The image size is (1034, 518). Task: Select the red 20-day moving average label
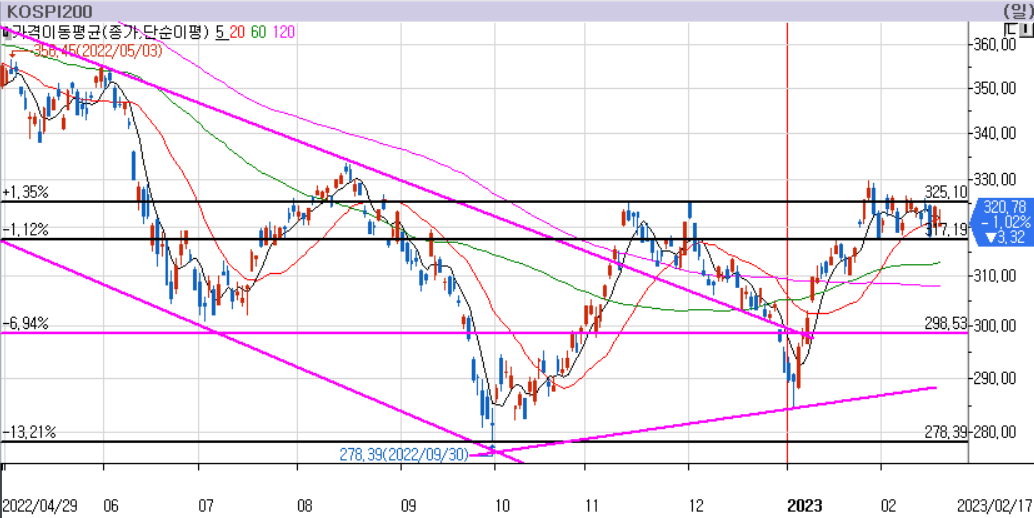236,32
